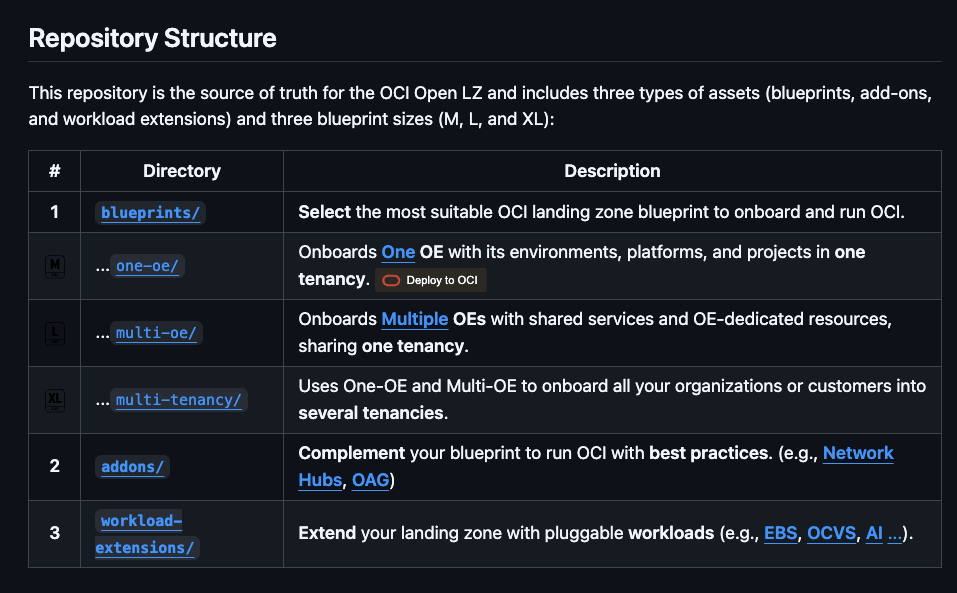
Task: Click the L size blueprint icon
Action: (x=55, y=333)
